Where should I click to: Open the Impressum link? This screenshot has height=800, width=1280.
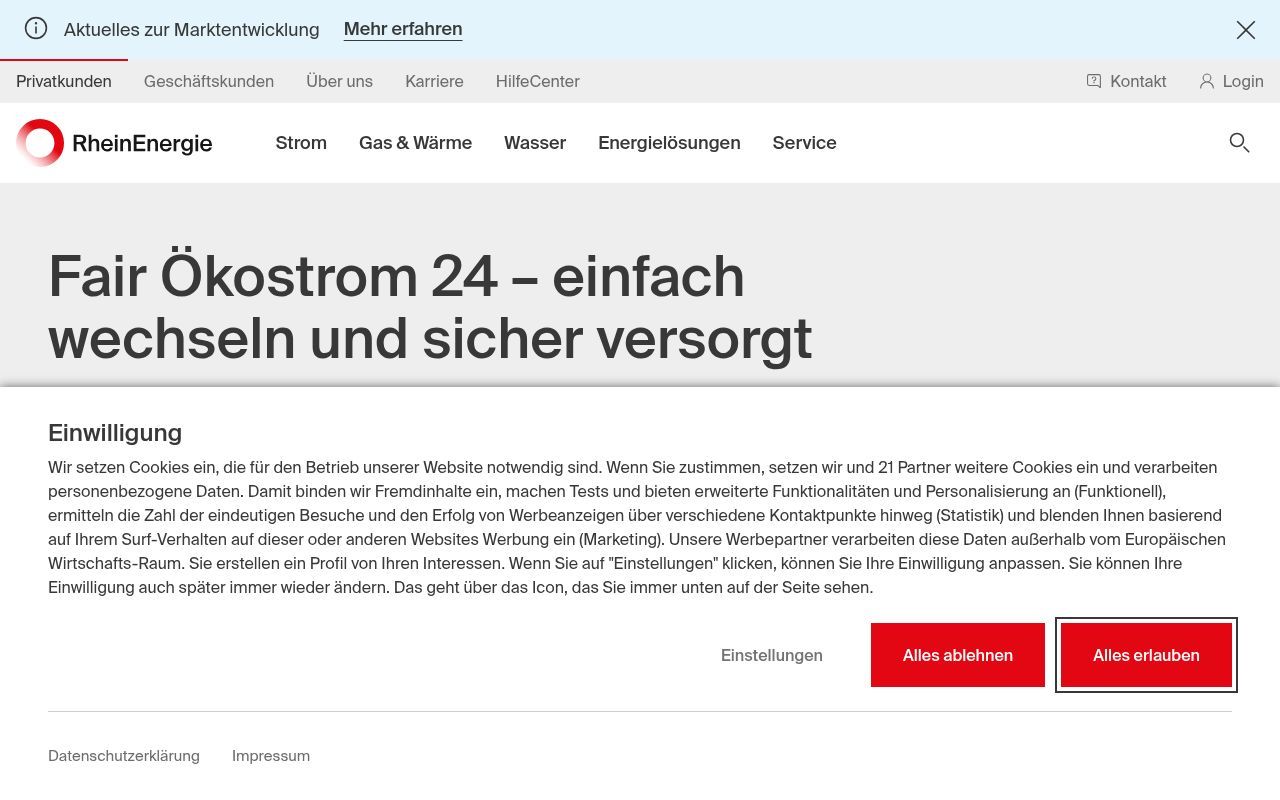pos(271,756)
